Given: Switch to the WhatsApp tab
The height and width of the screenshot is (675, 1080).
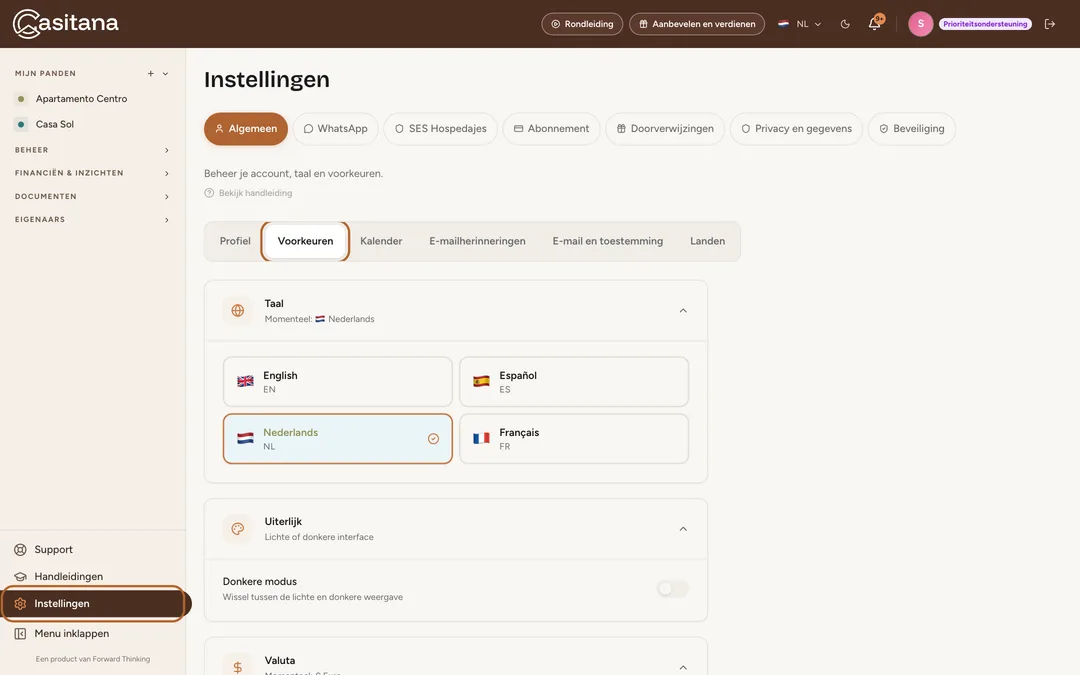Looking at the screenshot, I should click(335, 129).
